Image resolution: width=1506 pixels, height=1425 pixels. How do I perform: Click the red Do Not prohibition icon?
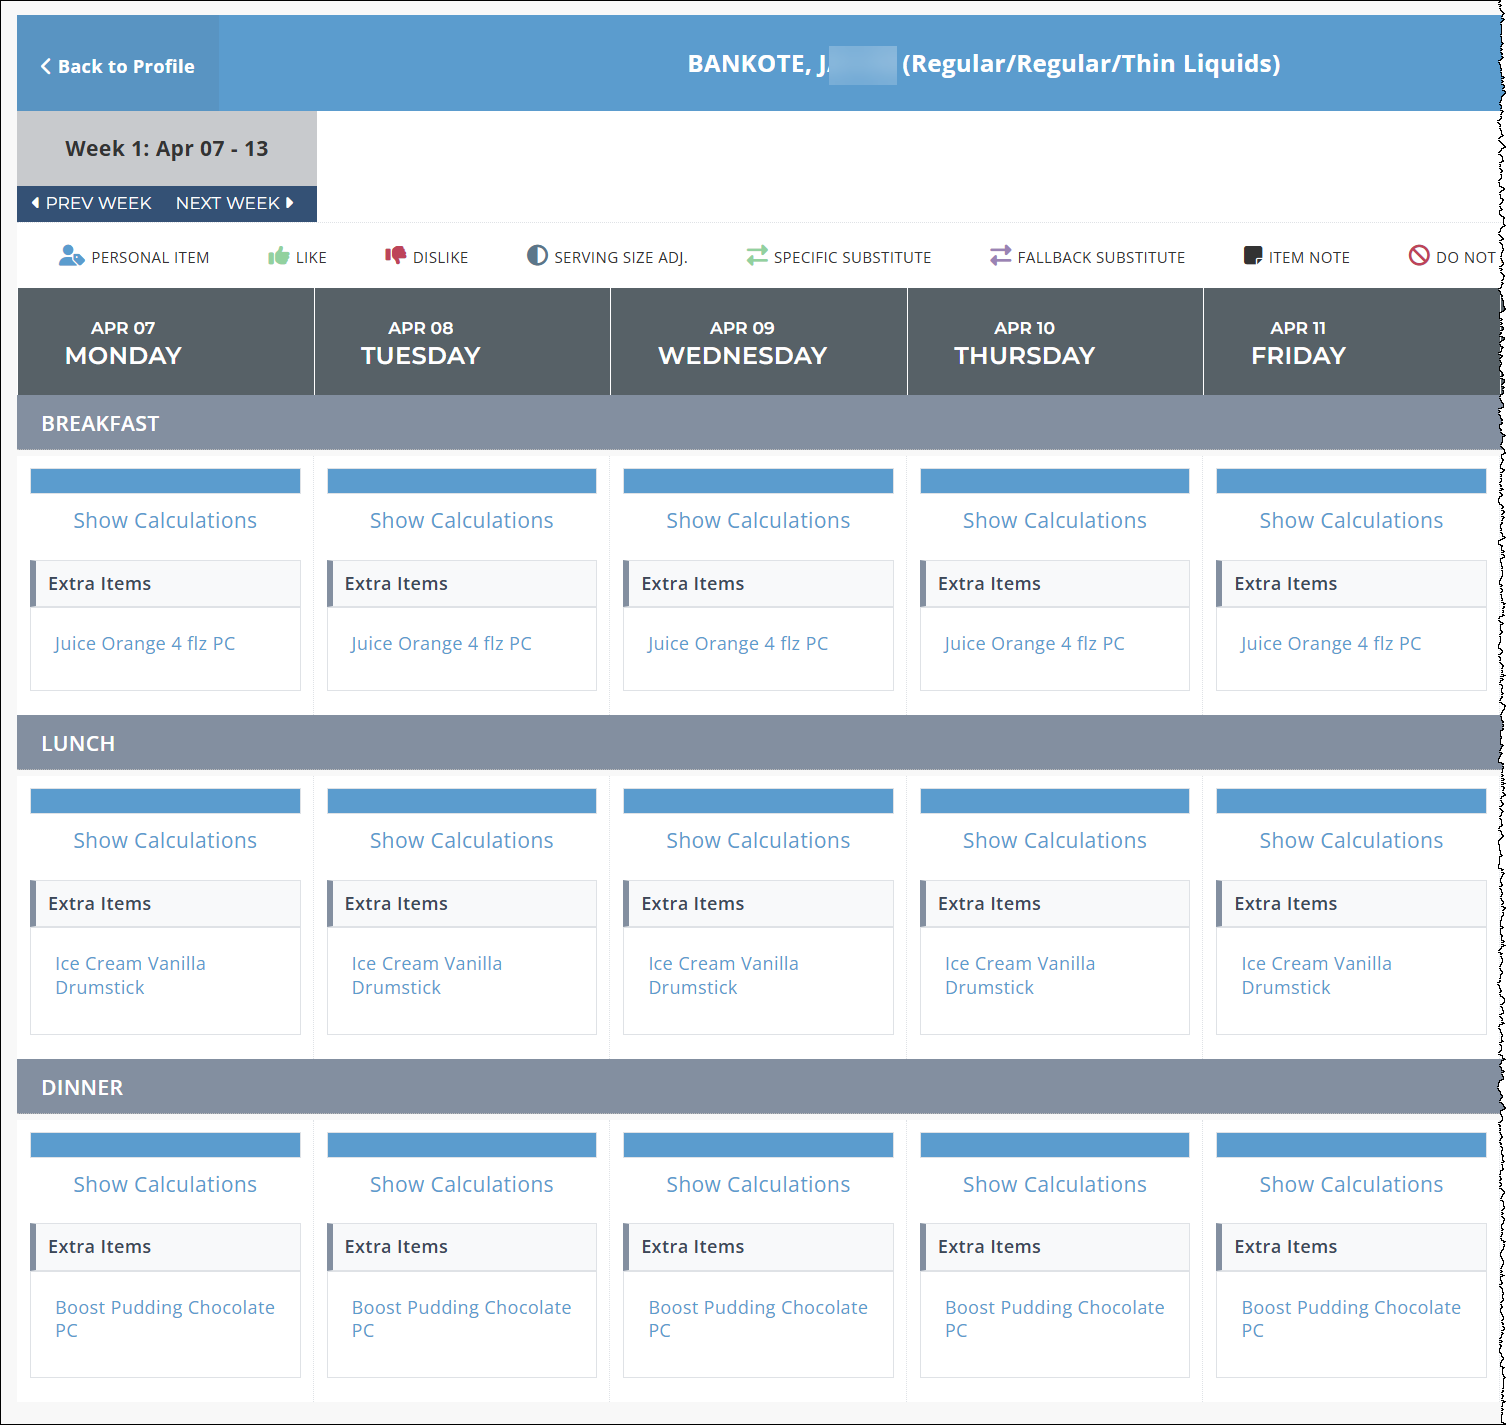click(x=1419, y=256)
